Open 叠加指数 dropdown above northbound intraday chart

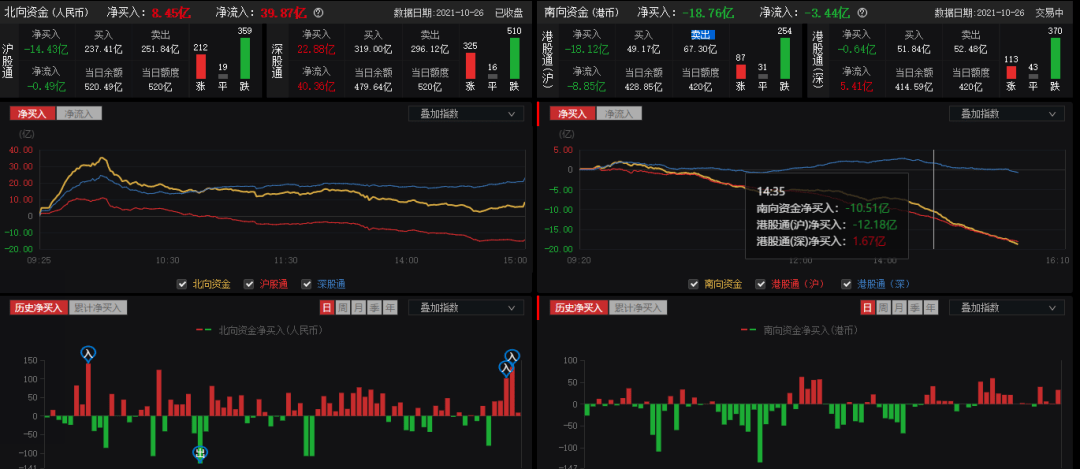point(466,114)
